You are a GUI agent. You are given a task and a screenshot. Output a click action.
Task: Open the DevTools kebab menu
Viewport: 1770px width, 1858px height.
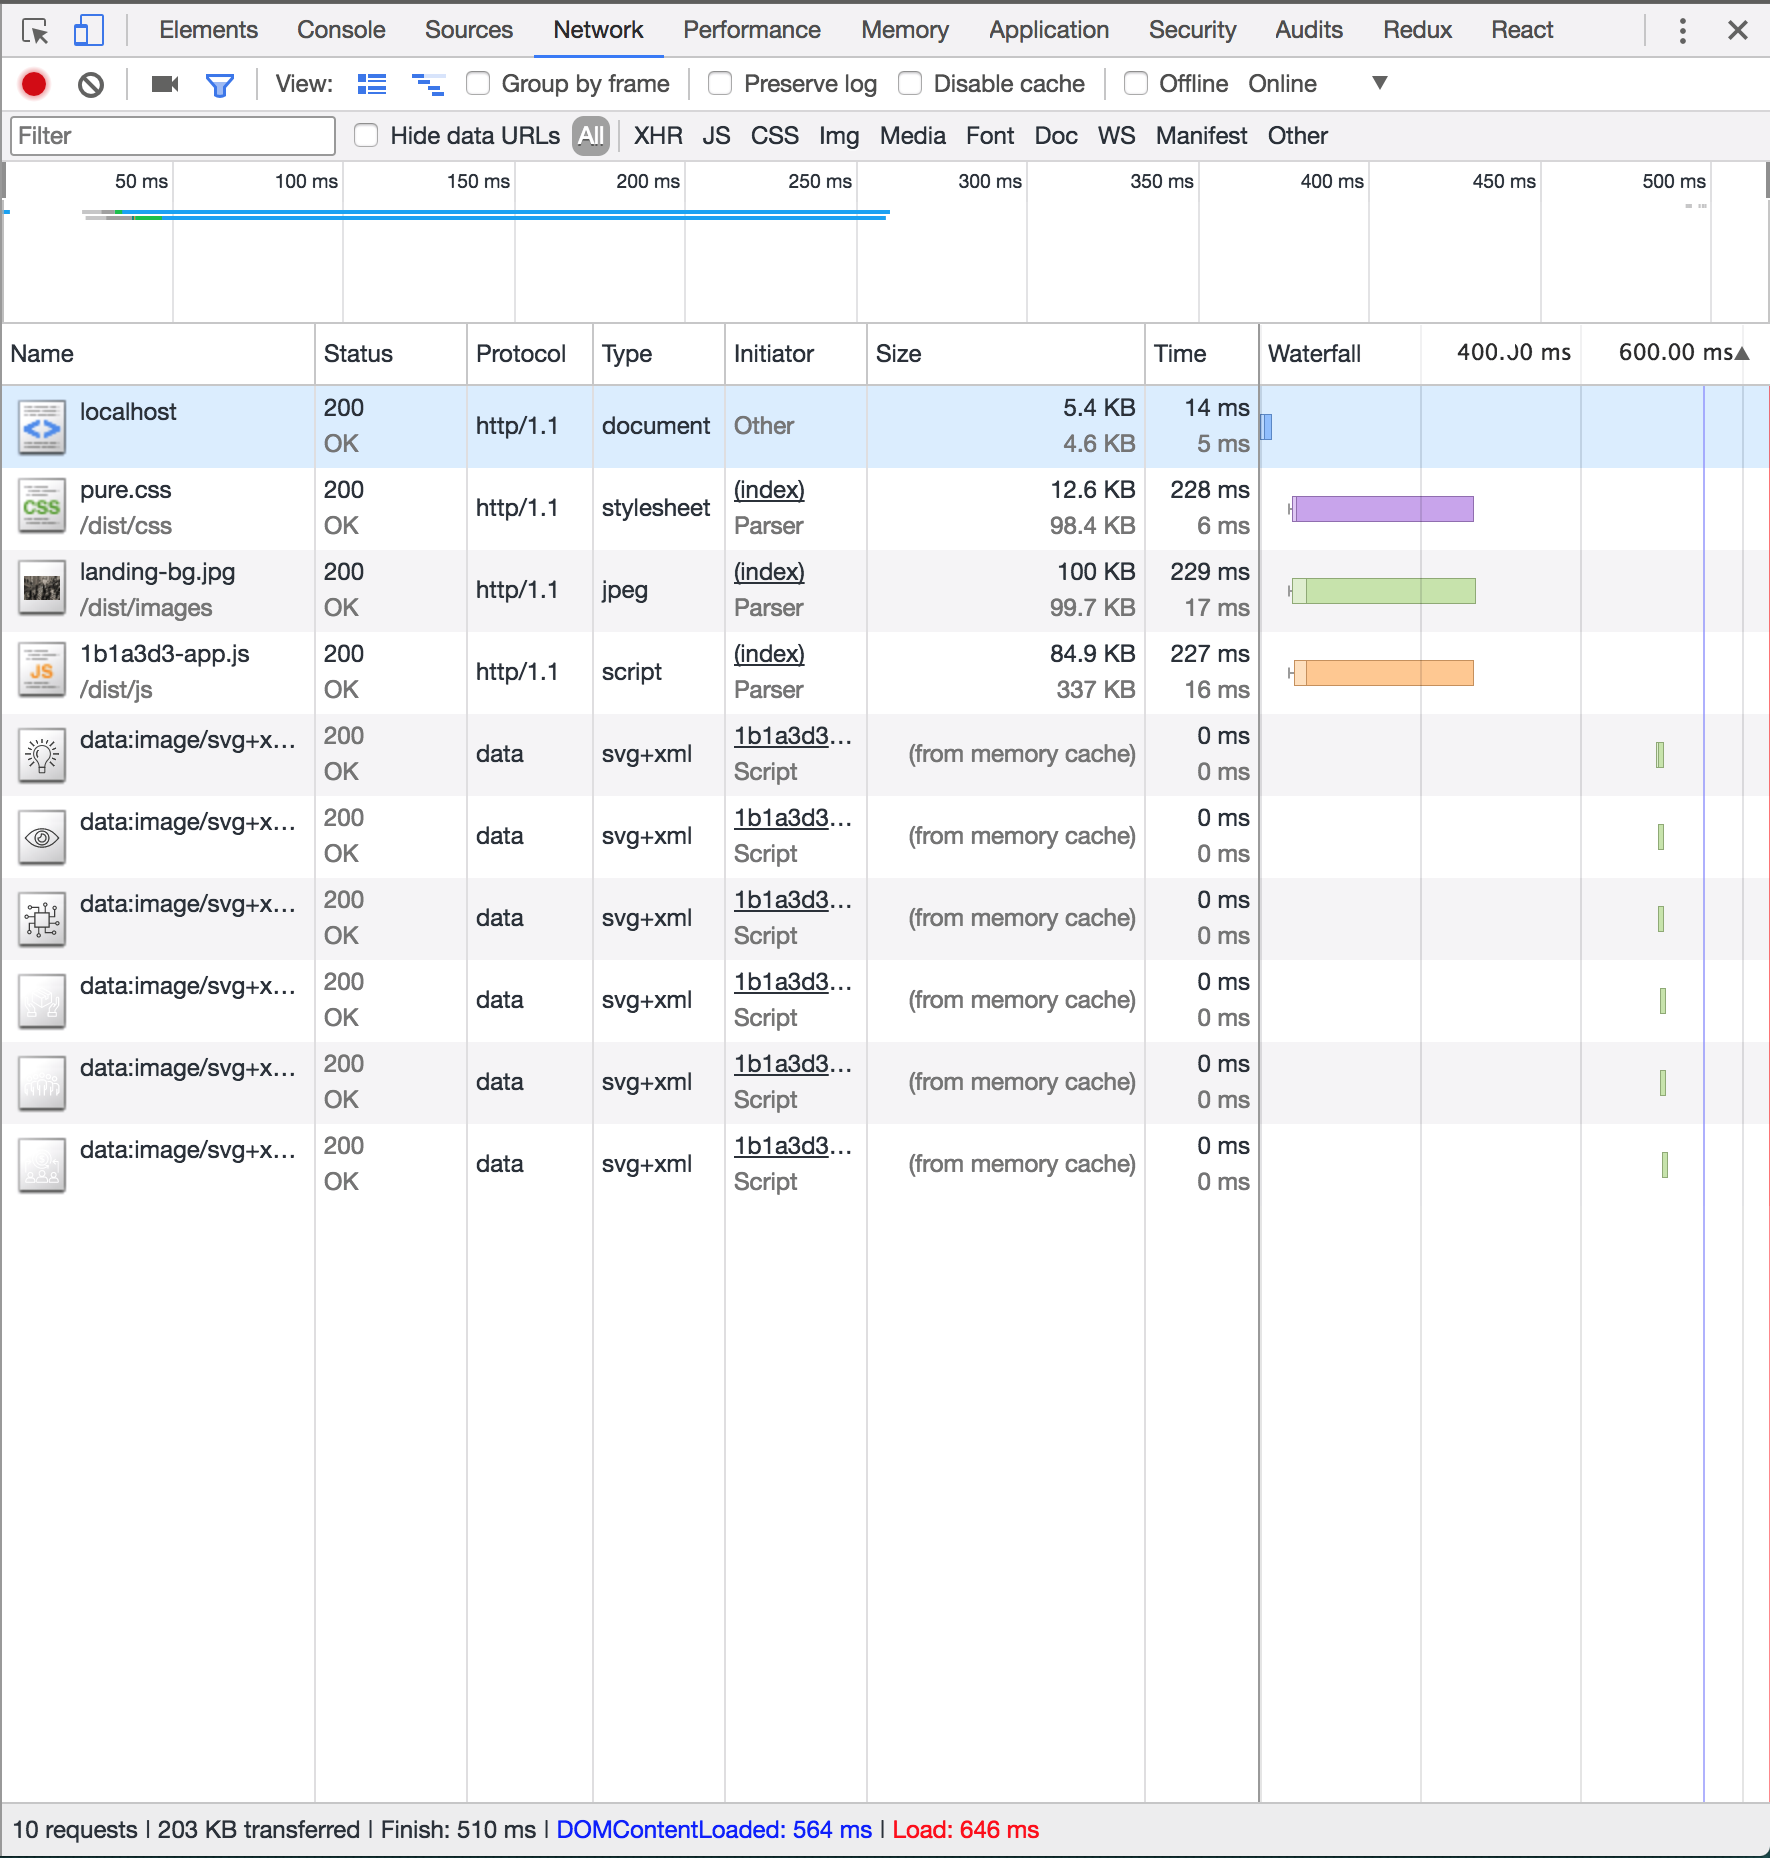click(1683, 30)
